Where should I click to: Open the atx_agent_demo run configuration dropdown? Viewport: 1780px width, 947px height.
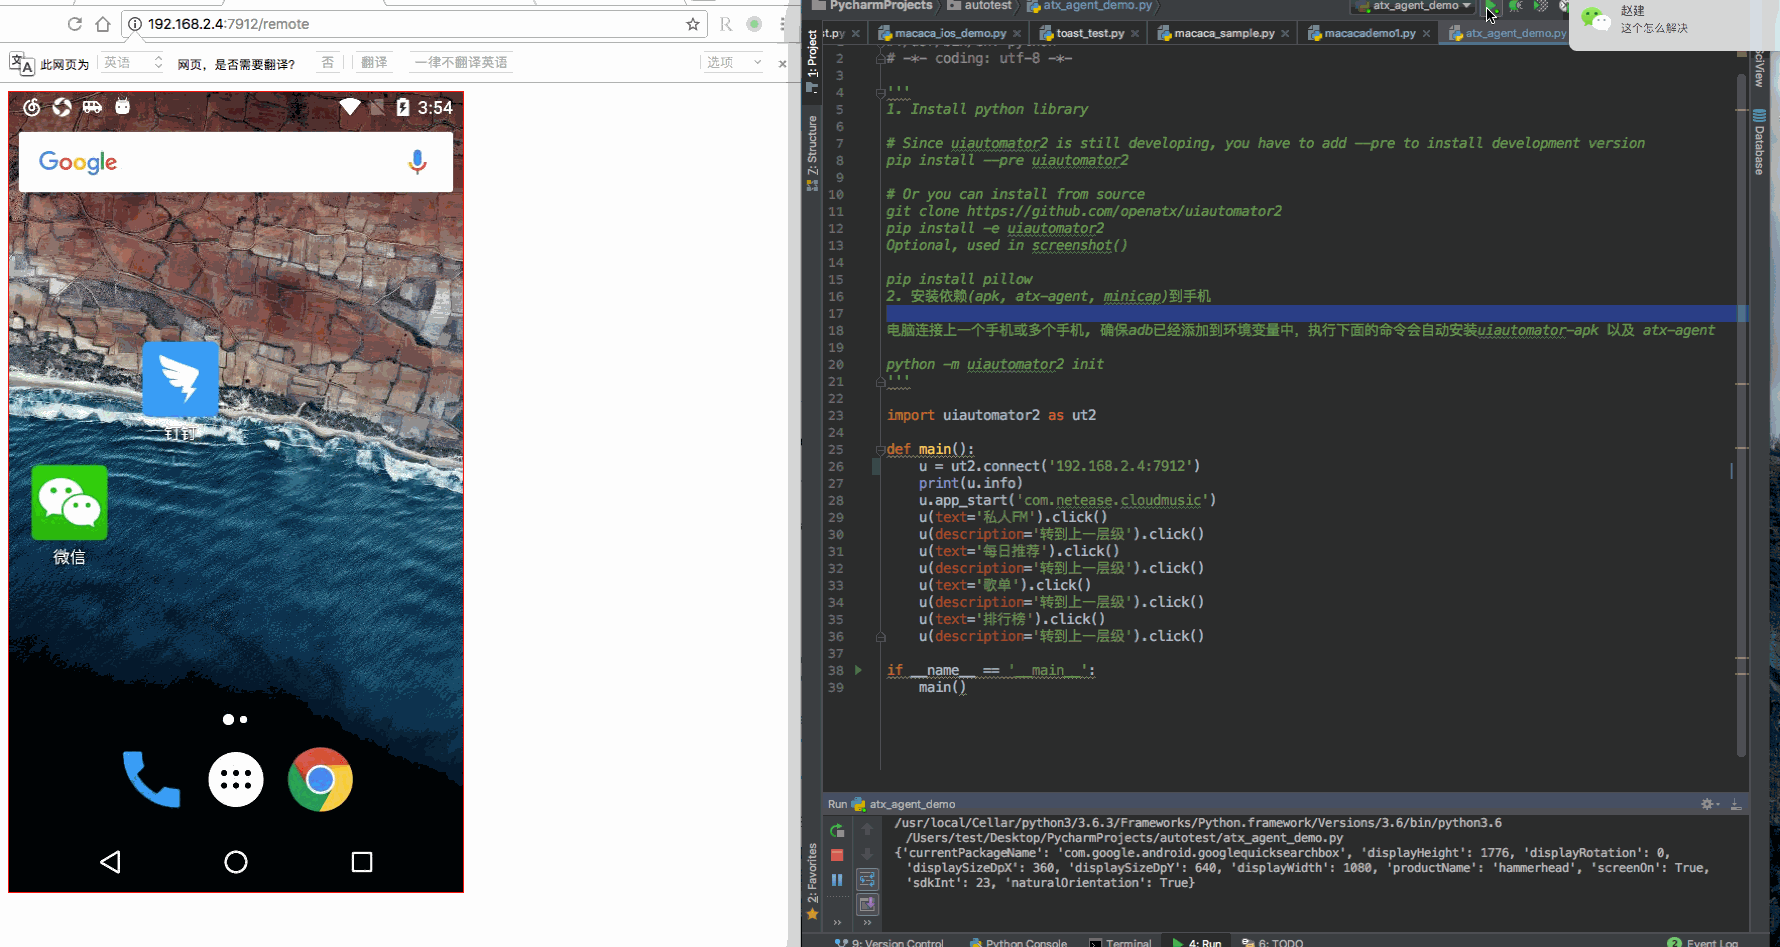point(1415,6)
